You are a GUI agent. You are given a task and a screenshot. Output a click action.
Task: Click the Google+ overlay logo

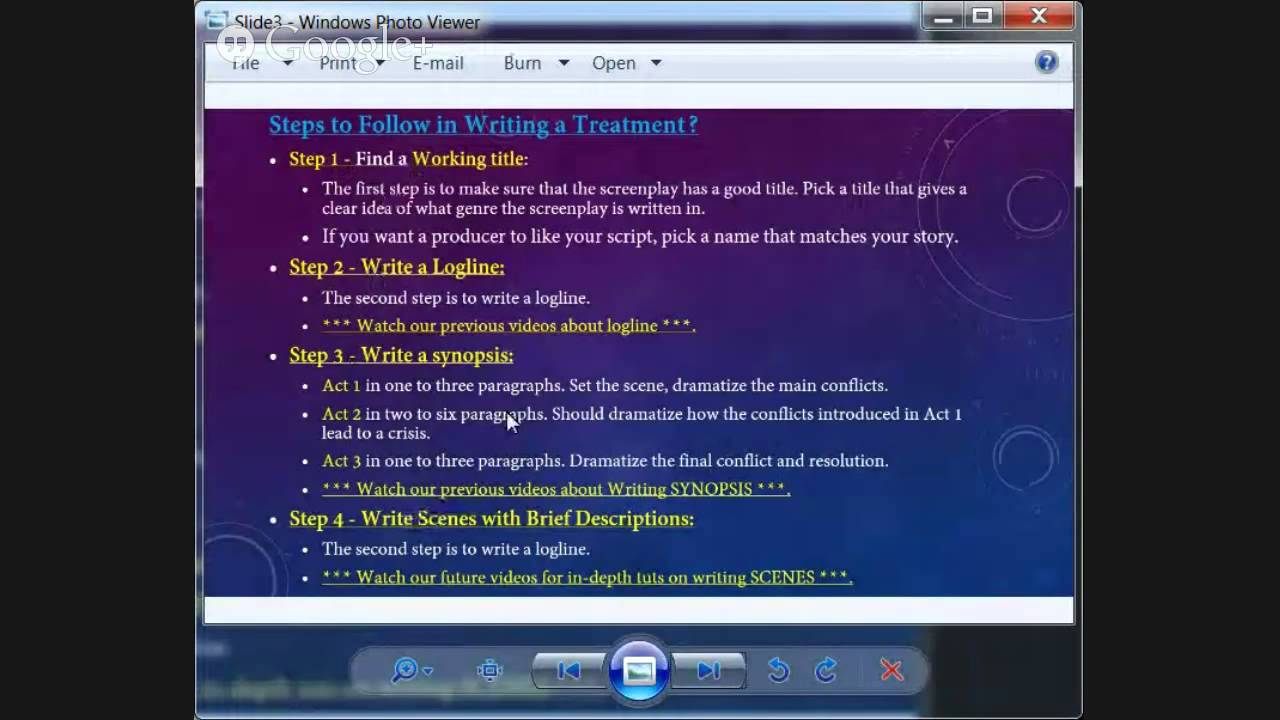[x=325, y=44]
